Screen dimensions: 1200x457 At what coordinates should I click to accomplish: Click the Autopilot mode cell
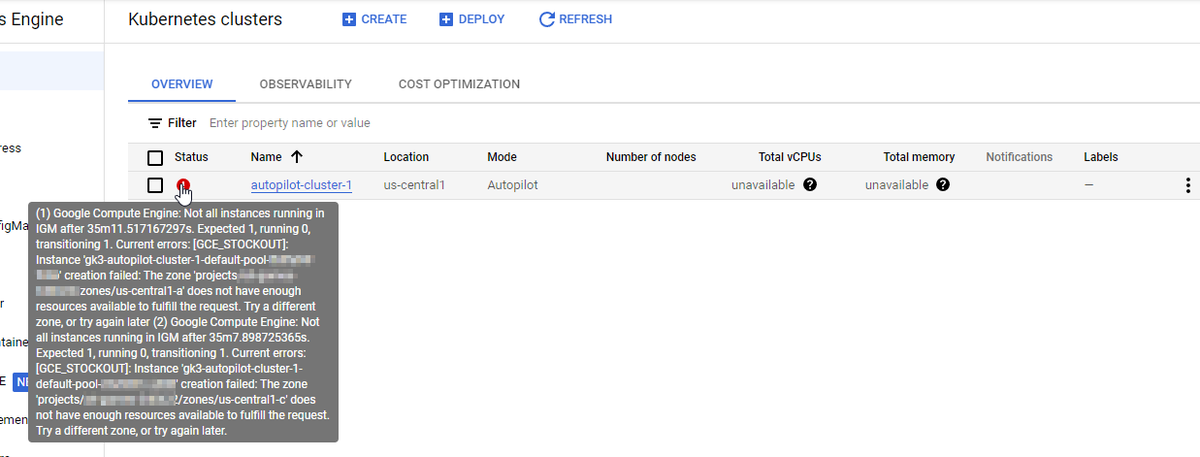(x=512, y=185)
